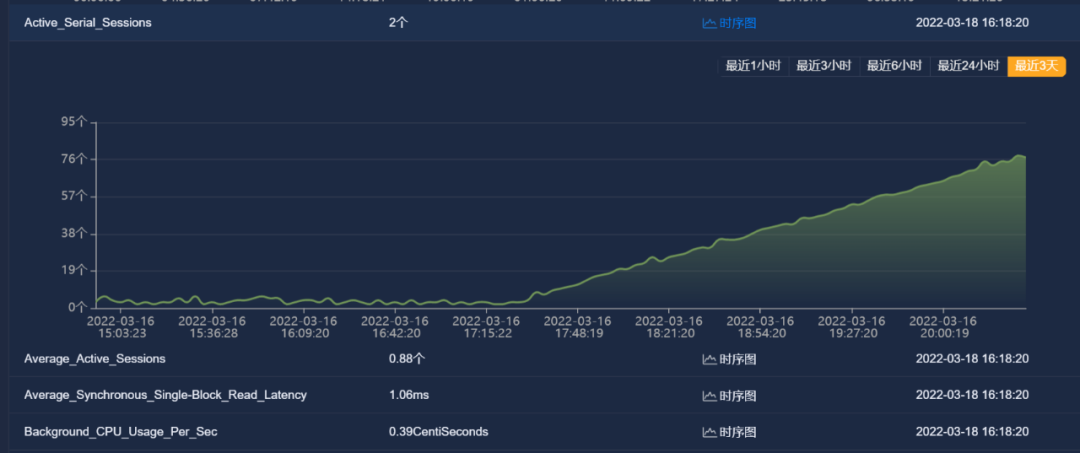Click the Average_Synchronous_Single-Block_Read_Latency metric name
This screenshot has width=1080, height=453.
[x=165, y=395]
